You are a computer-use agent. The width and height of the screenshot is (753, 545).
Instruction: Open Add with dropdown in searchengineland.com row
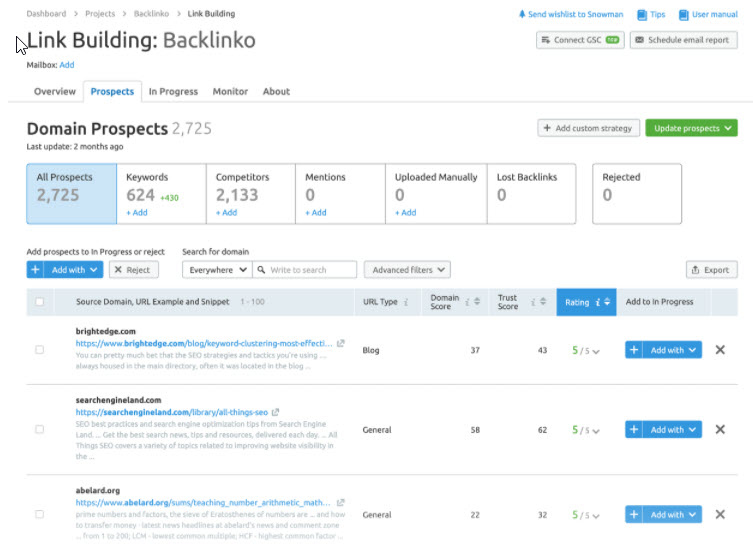point(673,429)
